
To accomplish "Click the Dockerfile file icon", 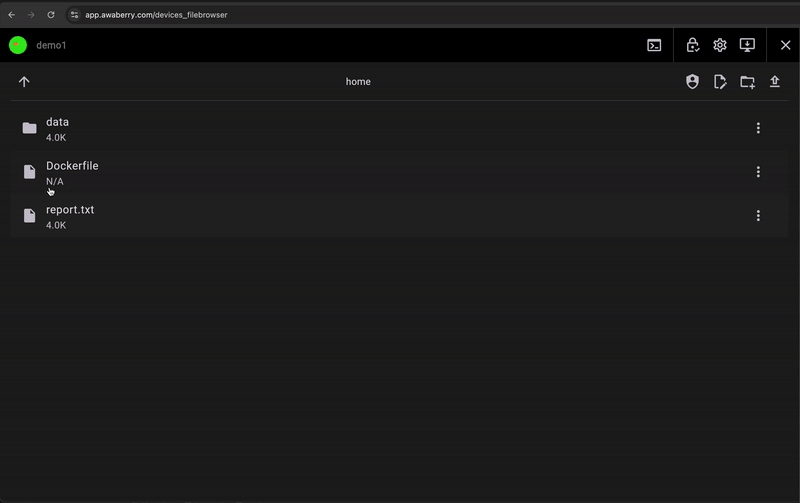I will tap(30, 172).
